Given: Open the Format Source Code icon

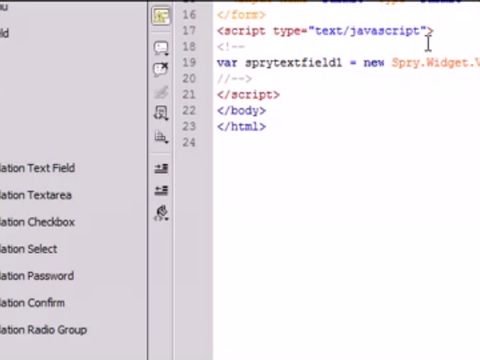Looking at the screenshot, I should (161, 213).
